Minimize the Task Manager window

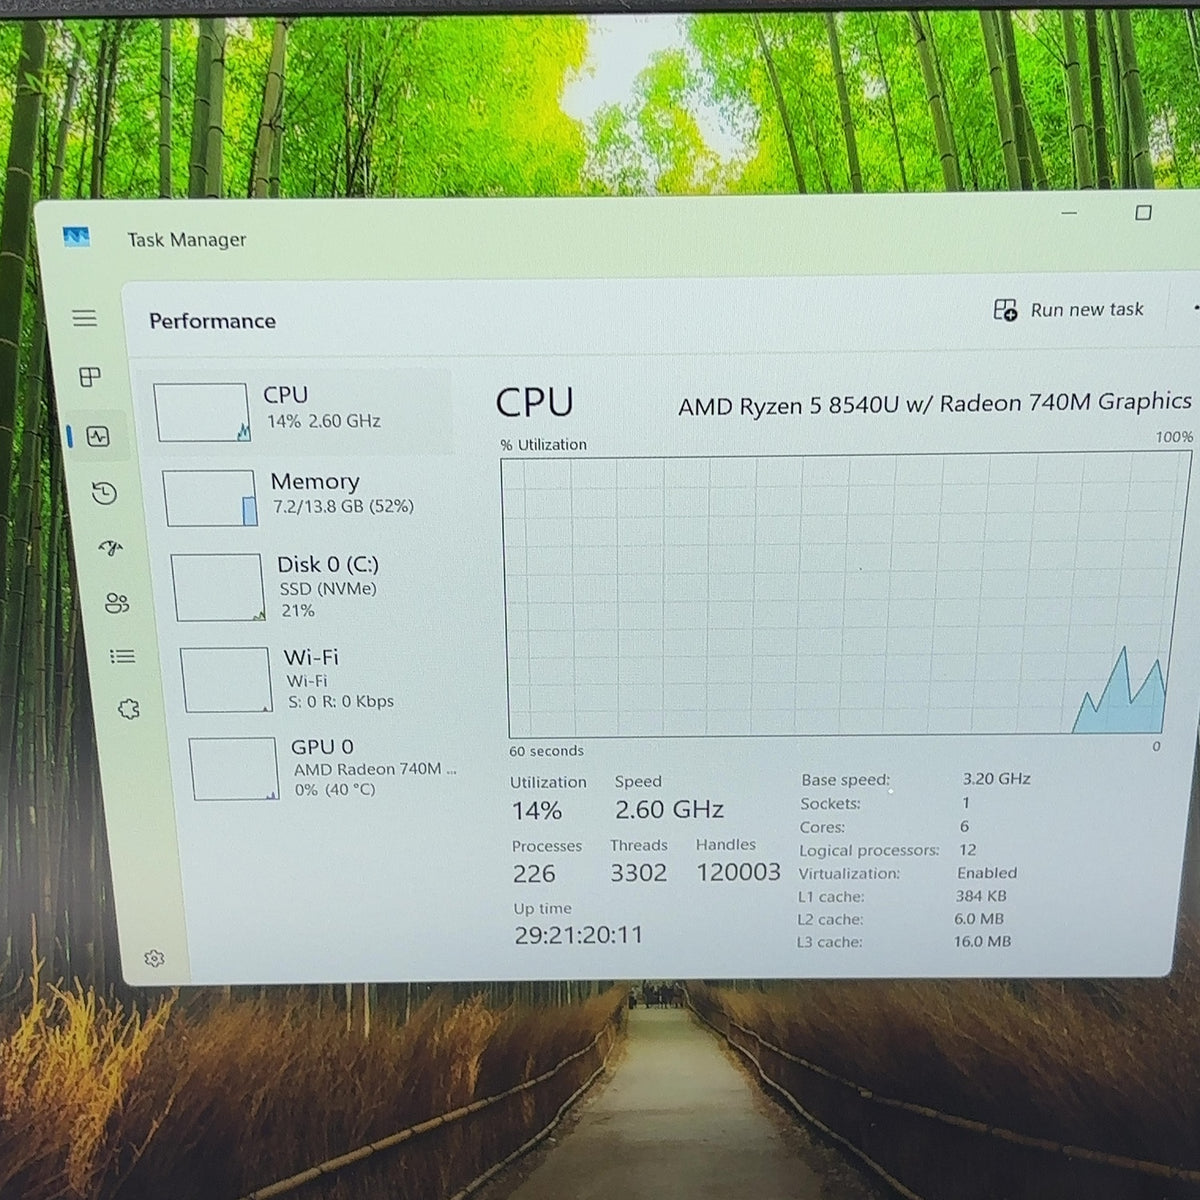(1069, 213)
